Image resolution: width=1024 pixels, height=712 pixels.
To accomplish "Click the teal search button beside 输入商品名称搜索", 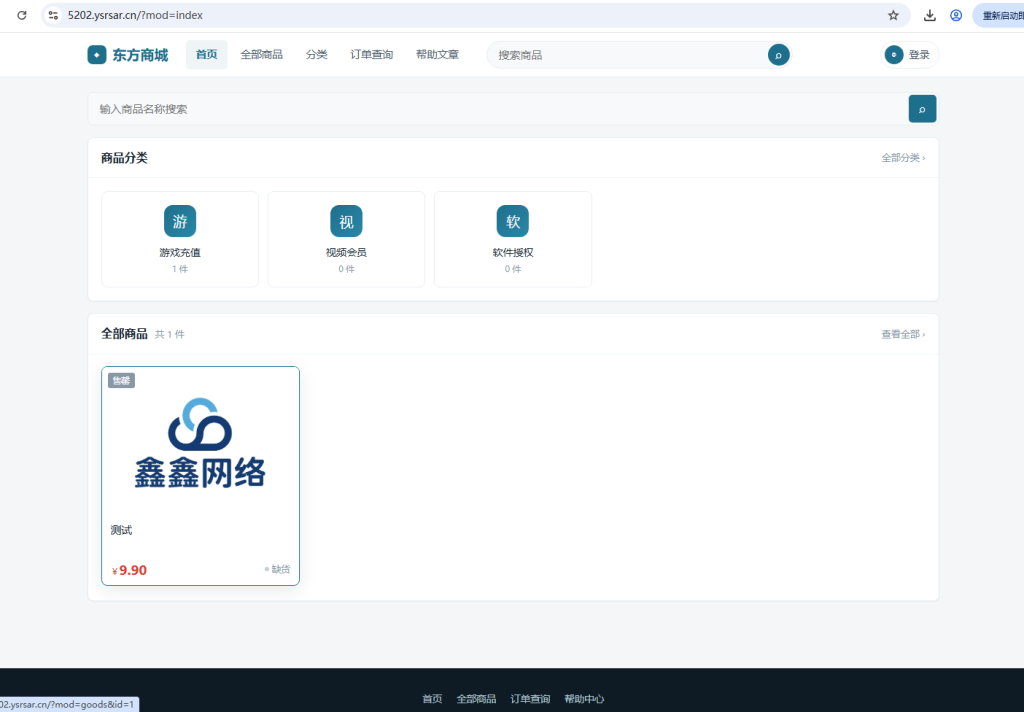I will (x=922, y=109).
